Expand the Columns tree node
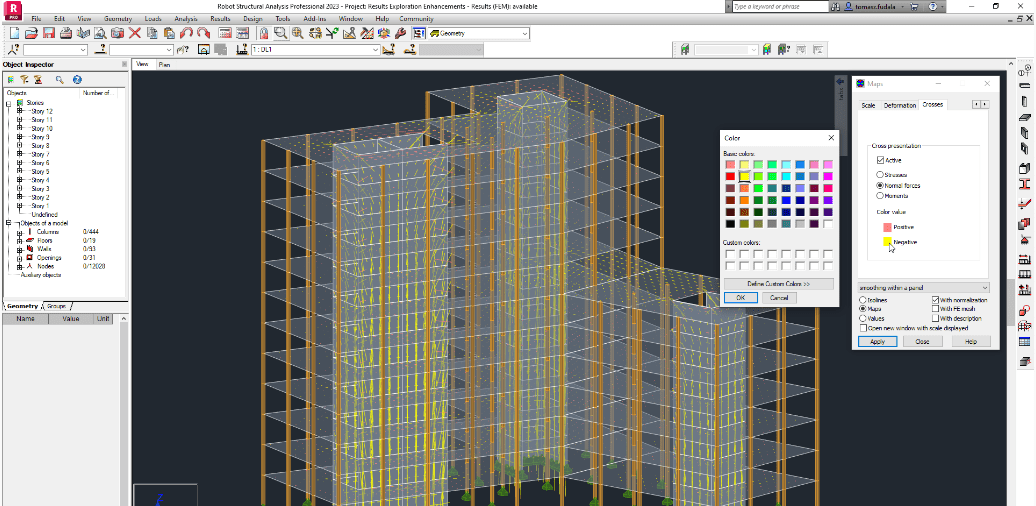Image resolution: width=1036 pixels, height=506 pixels. [x=20, y=232]
